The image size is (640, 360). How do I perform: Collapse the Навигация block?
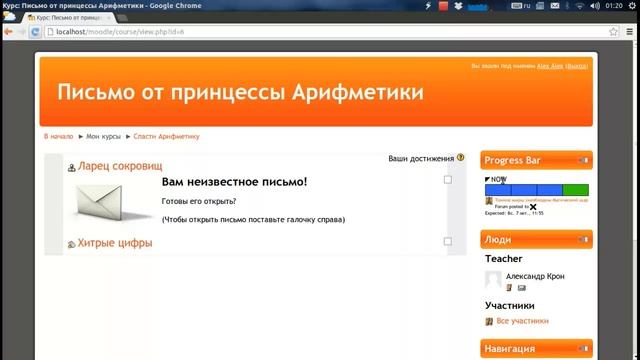point(584,349)
